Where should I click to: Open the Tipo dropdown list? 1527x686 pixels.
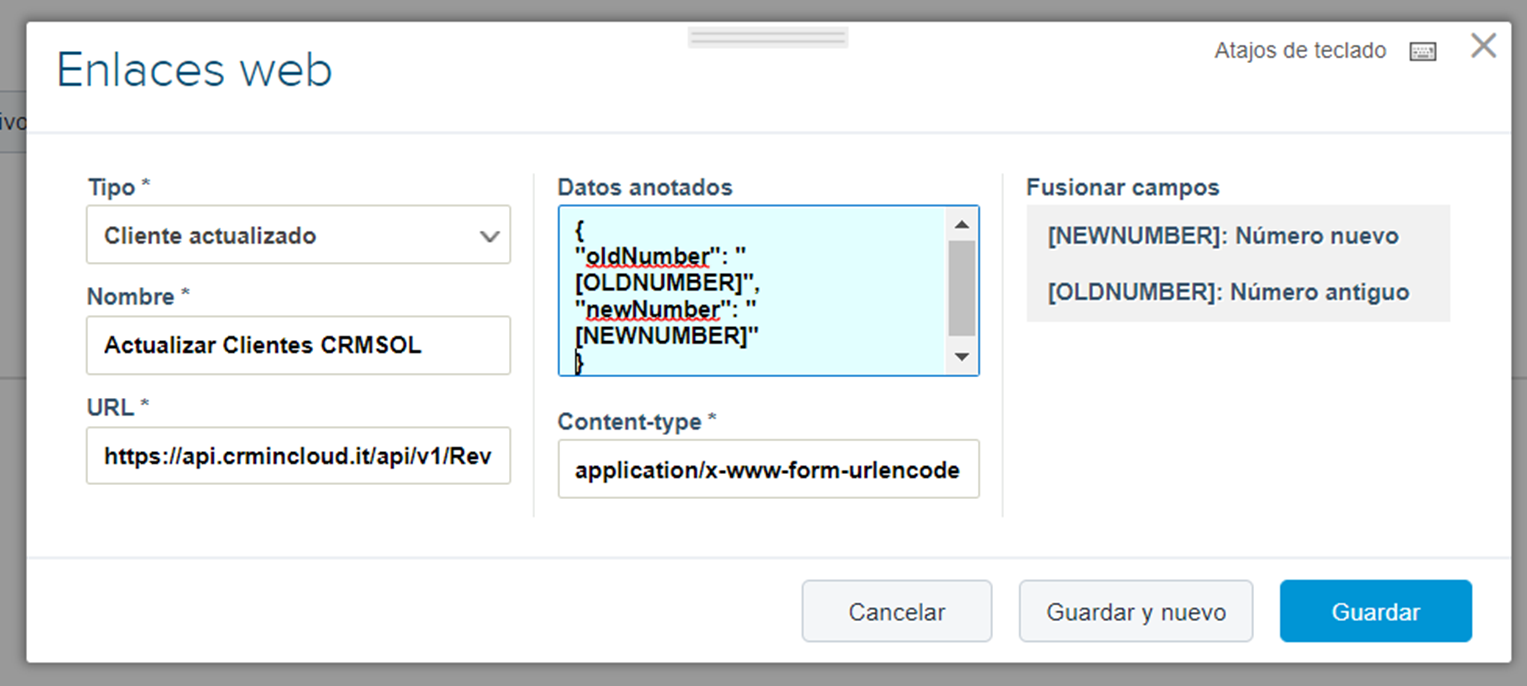pyautogui.click(x=298, y=235)
